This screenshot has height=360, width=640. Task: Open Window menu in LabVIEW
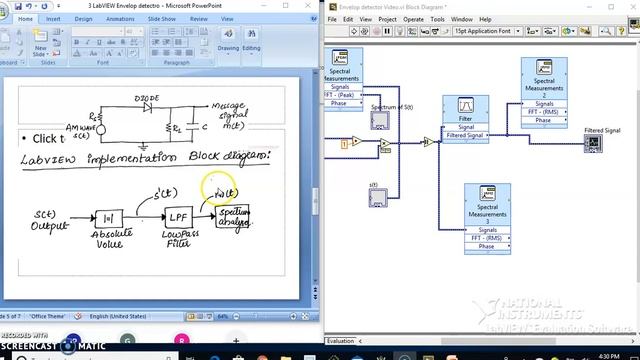[462, 19]
